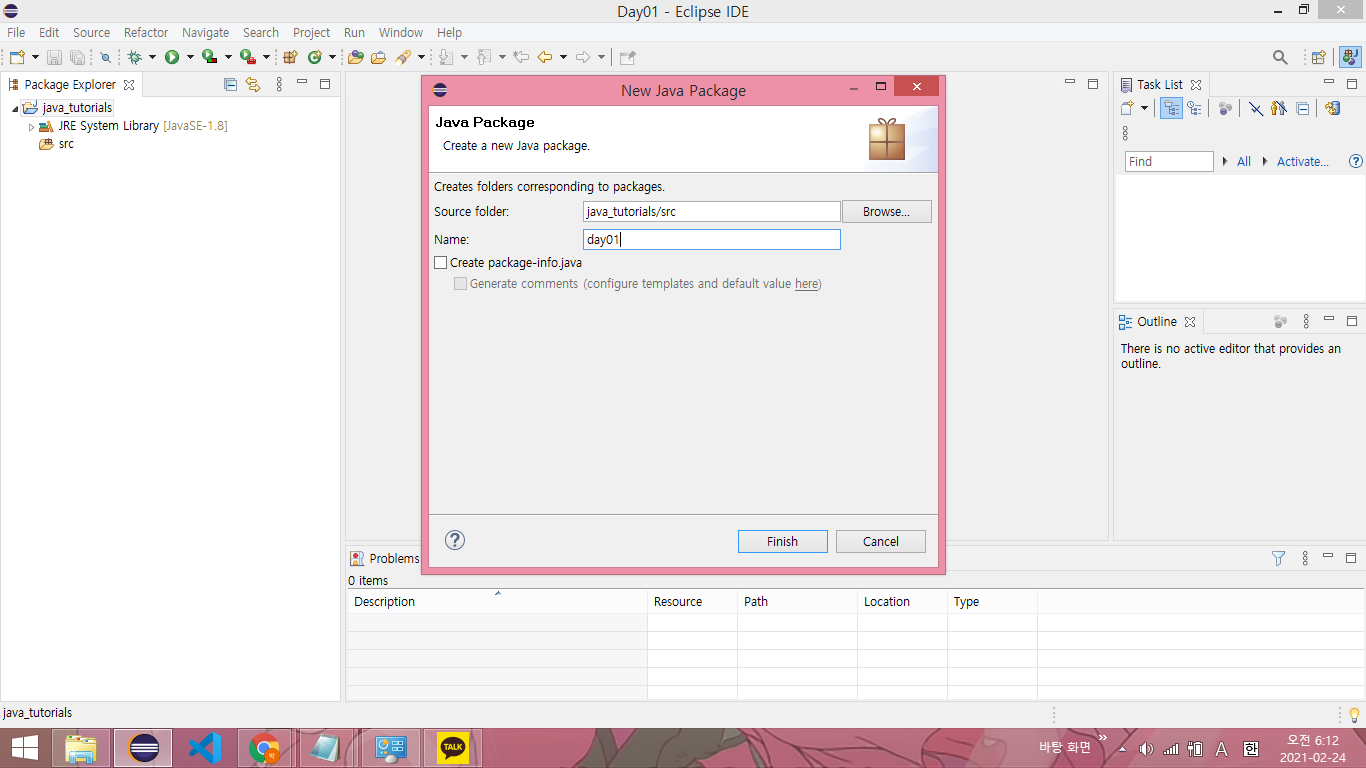Screen dimensions: 1366x768
Task: Toggle Hide Completed Tasks in Task List
Action: point(1256,108)
